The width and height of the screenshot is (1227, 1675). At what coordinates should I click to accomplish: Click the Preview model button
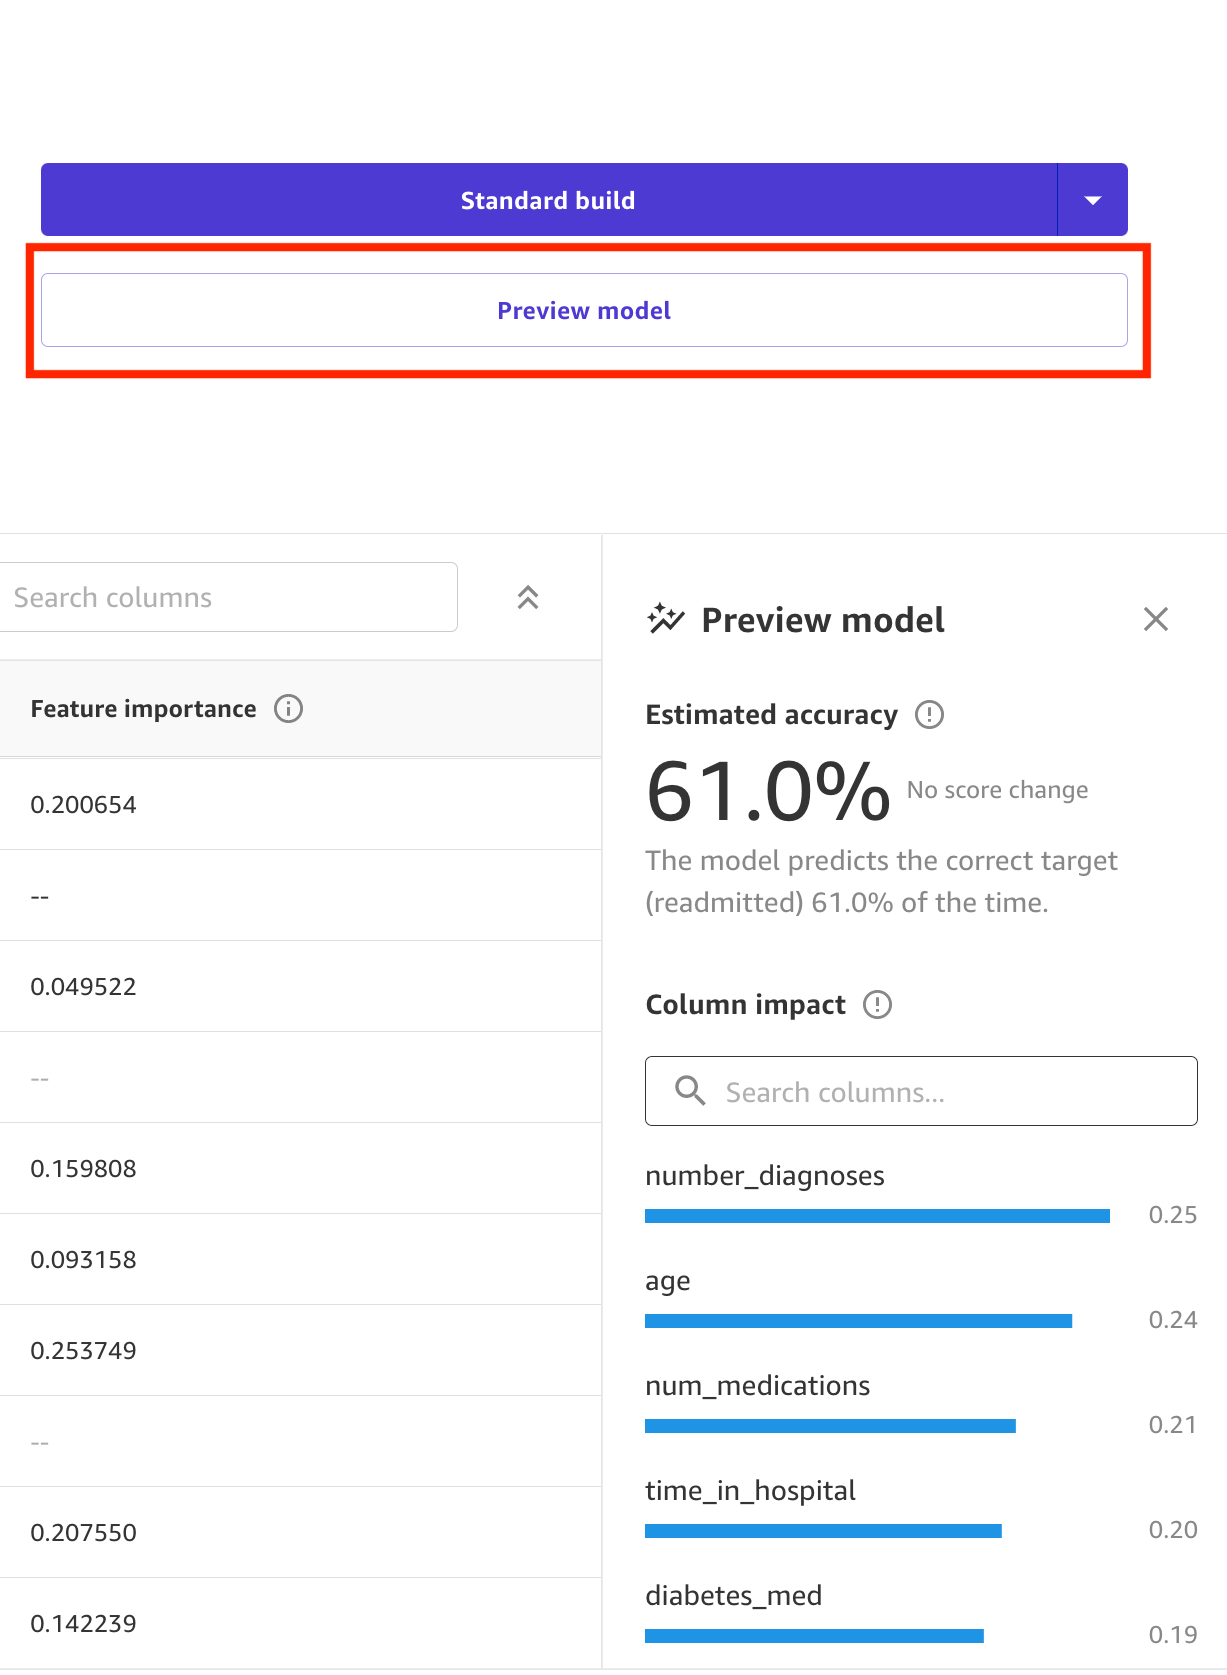pyautogui.click(x=584, y=310)
